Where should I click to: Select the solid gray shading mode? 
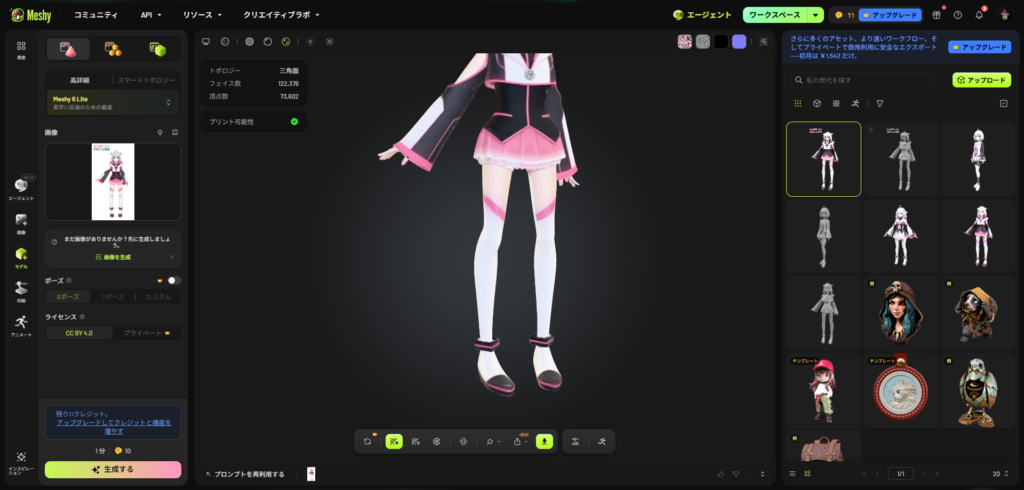coord(249,41)
